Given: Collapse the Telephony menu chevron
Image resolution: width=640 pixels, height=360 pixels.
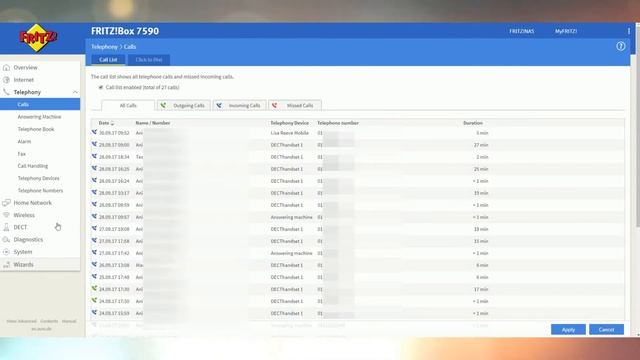Looking at the screenshot, I should click(x=75, y=92).
